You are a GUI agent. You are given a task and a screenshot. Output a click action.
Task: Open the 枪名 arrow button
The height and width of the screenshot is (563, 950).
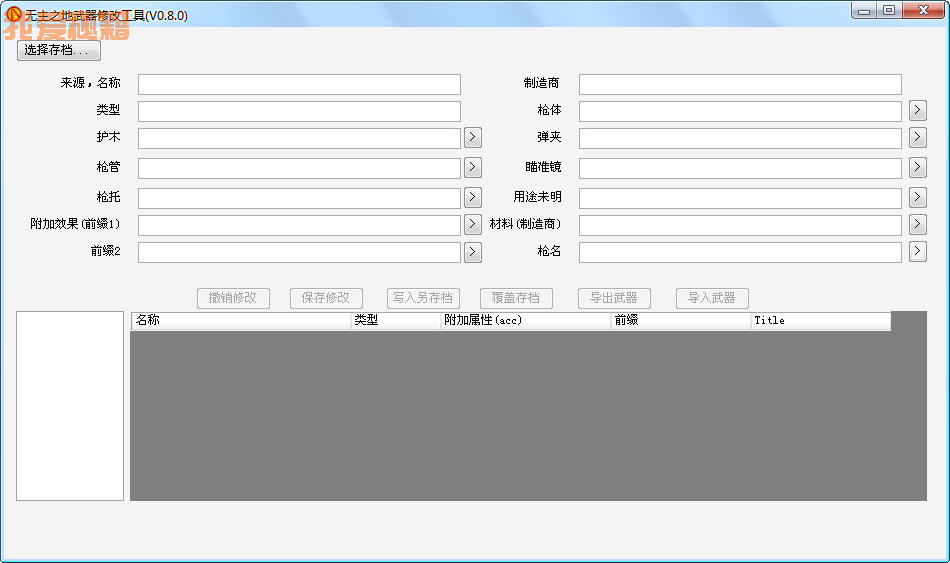[x=918, y=252]
